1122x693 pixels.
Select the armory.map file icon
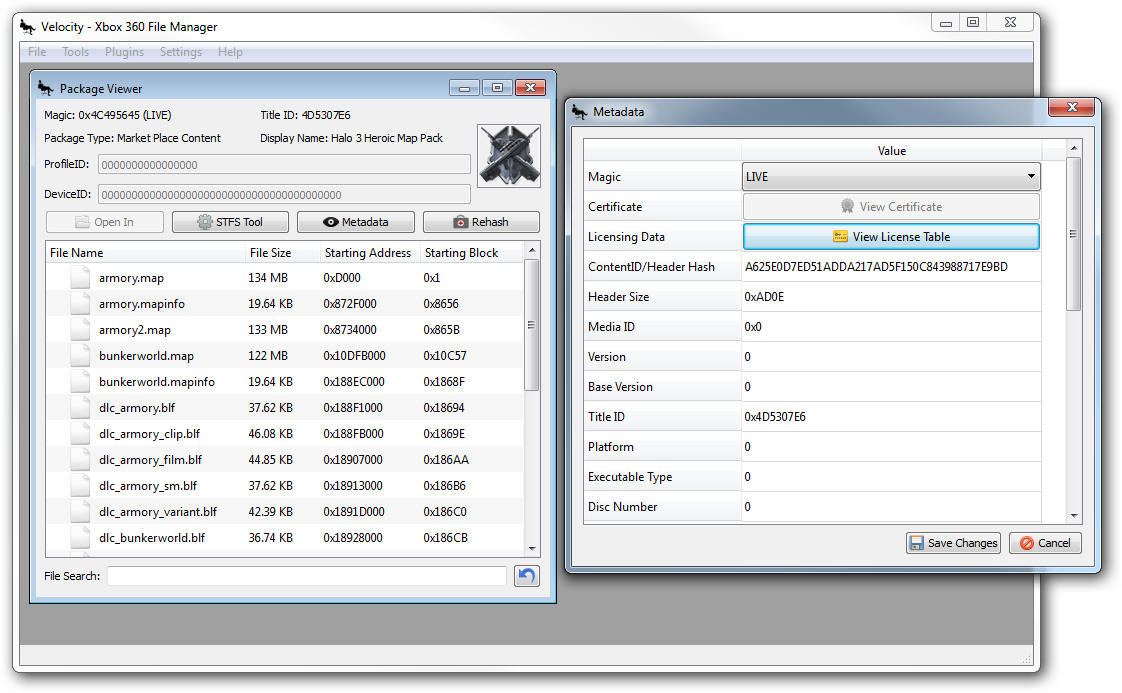[80, 278]
